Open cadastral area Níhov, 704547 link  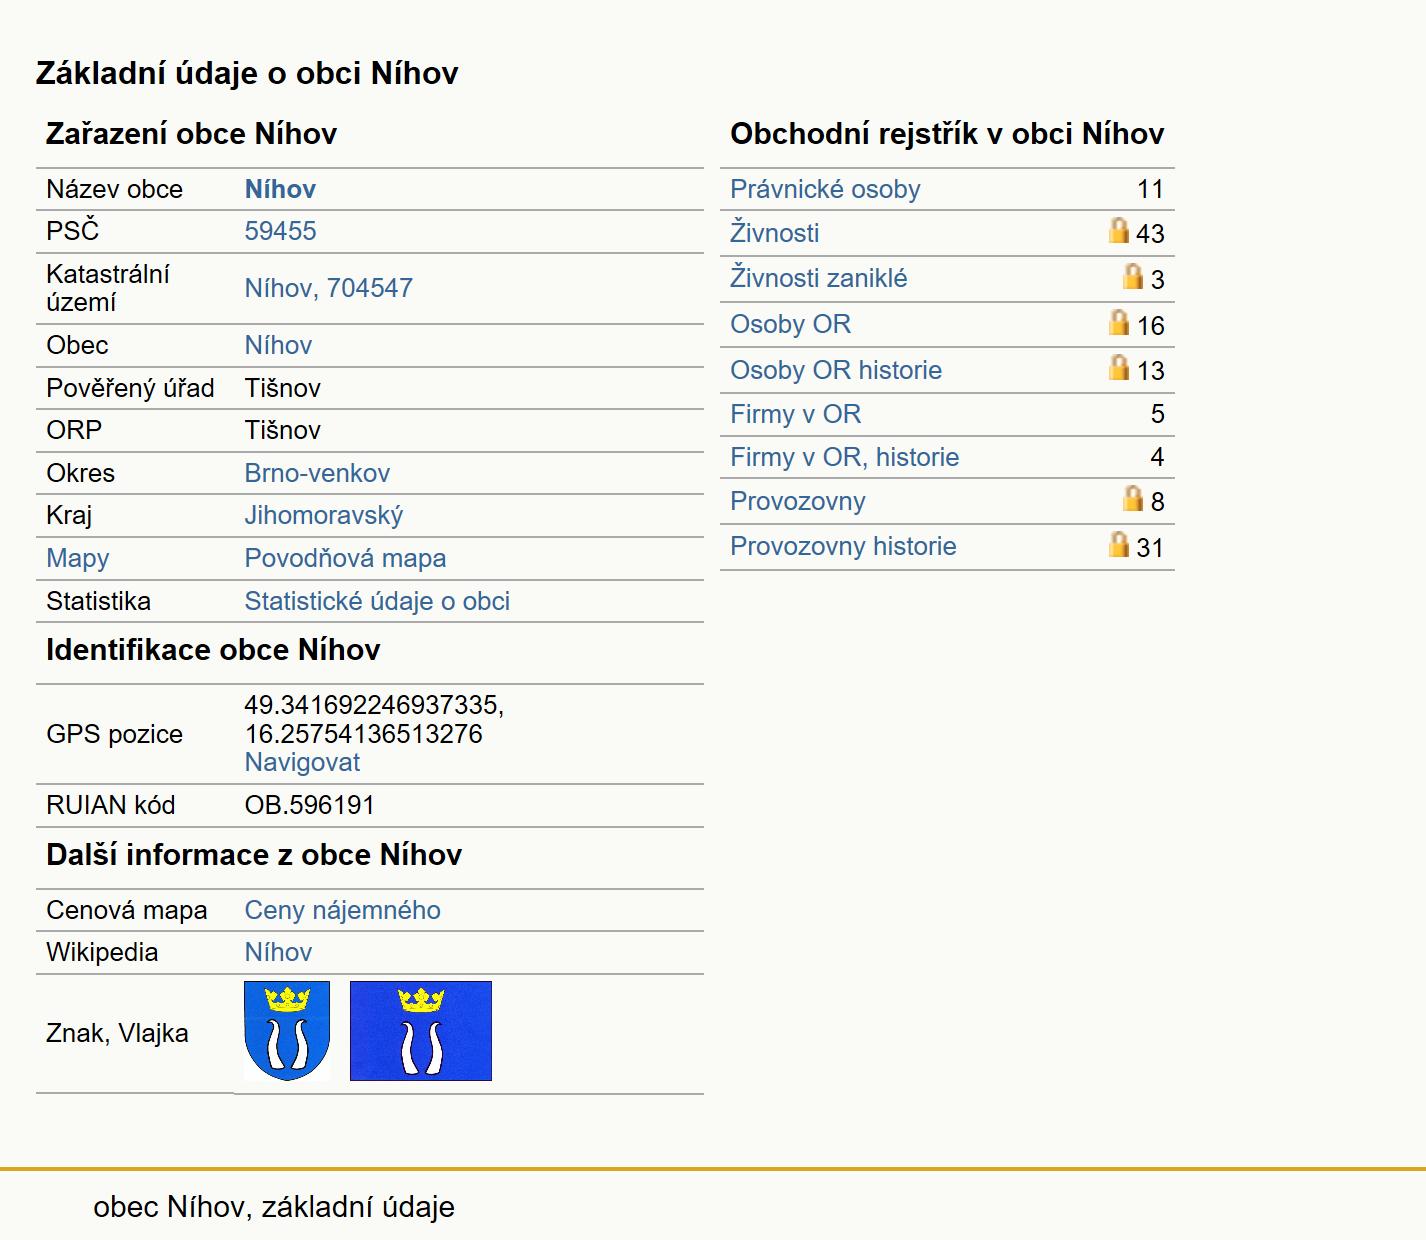329,288
